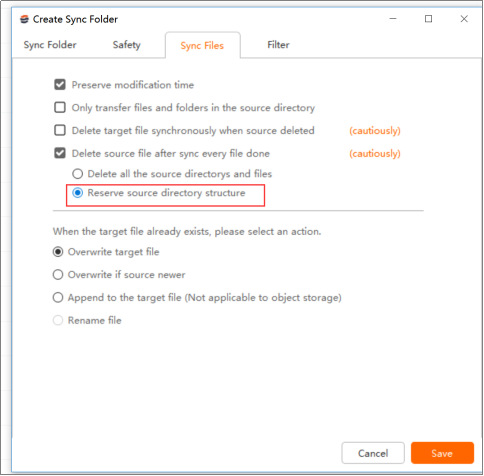Click the app icon beside Create Sync Folder
Image resolution: width=484 pixels, height=476 pixels.
click(x=24, y=19)
